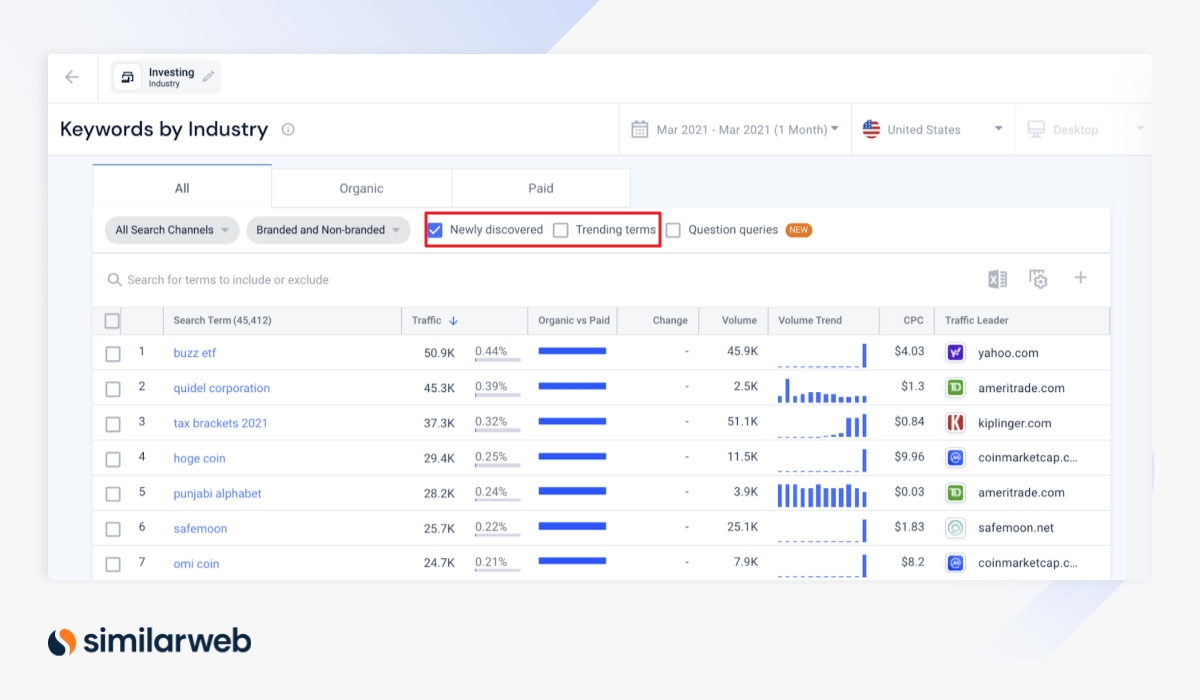Viewport: 1200px width, 700px height.
Task: Click the Organic vs Paid bar for safemoon
Action: pyautogui.click(x=572, y=527)
